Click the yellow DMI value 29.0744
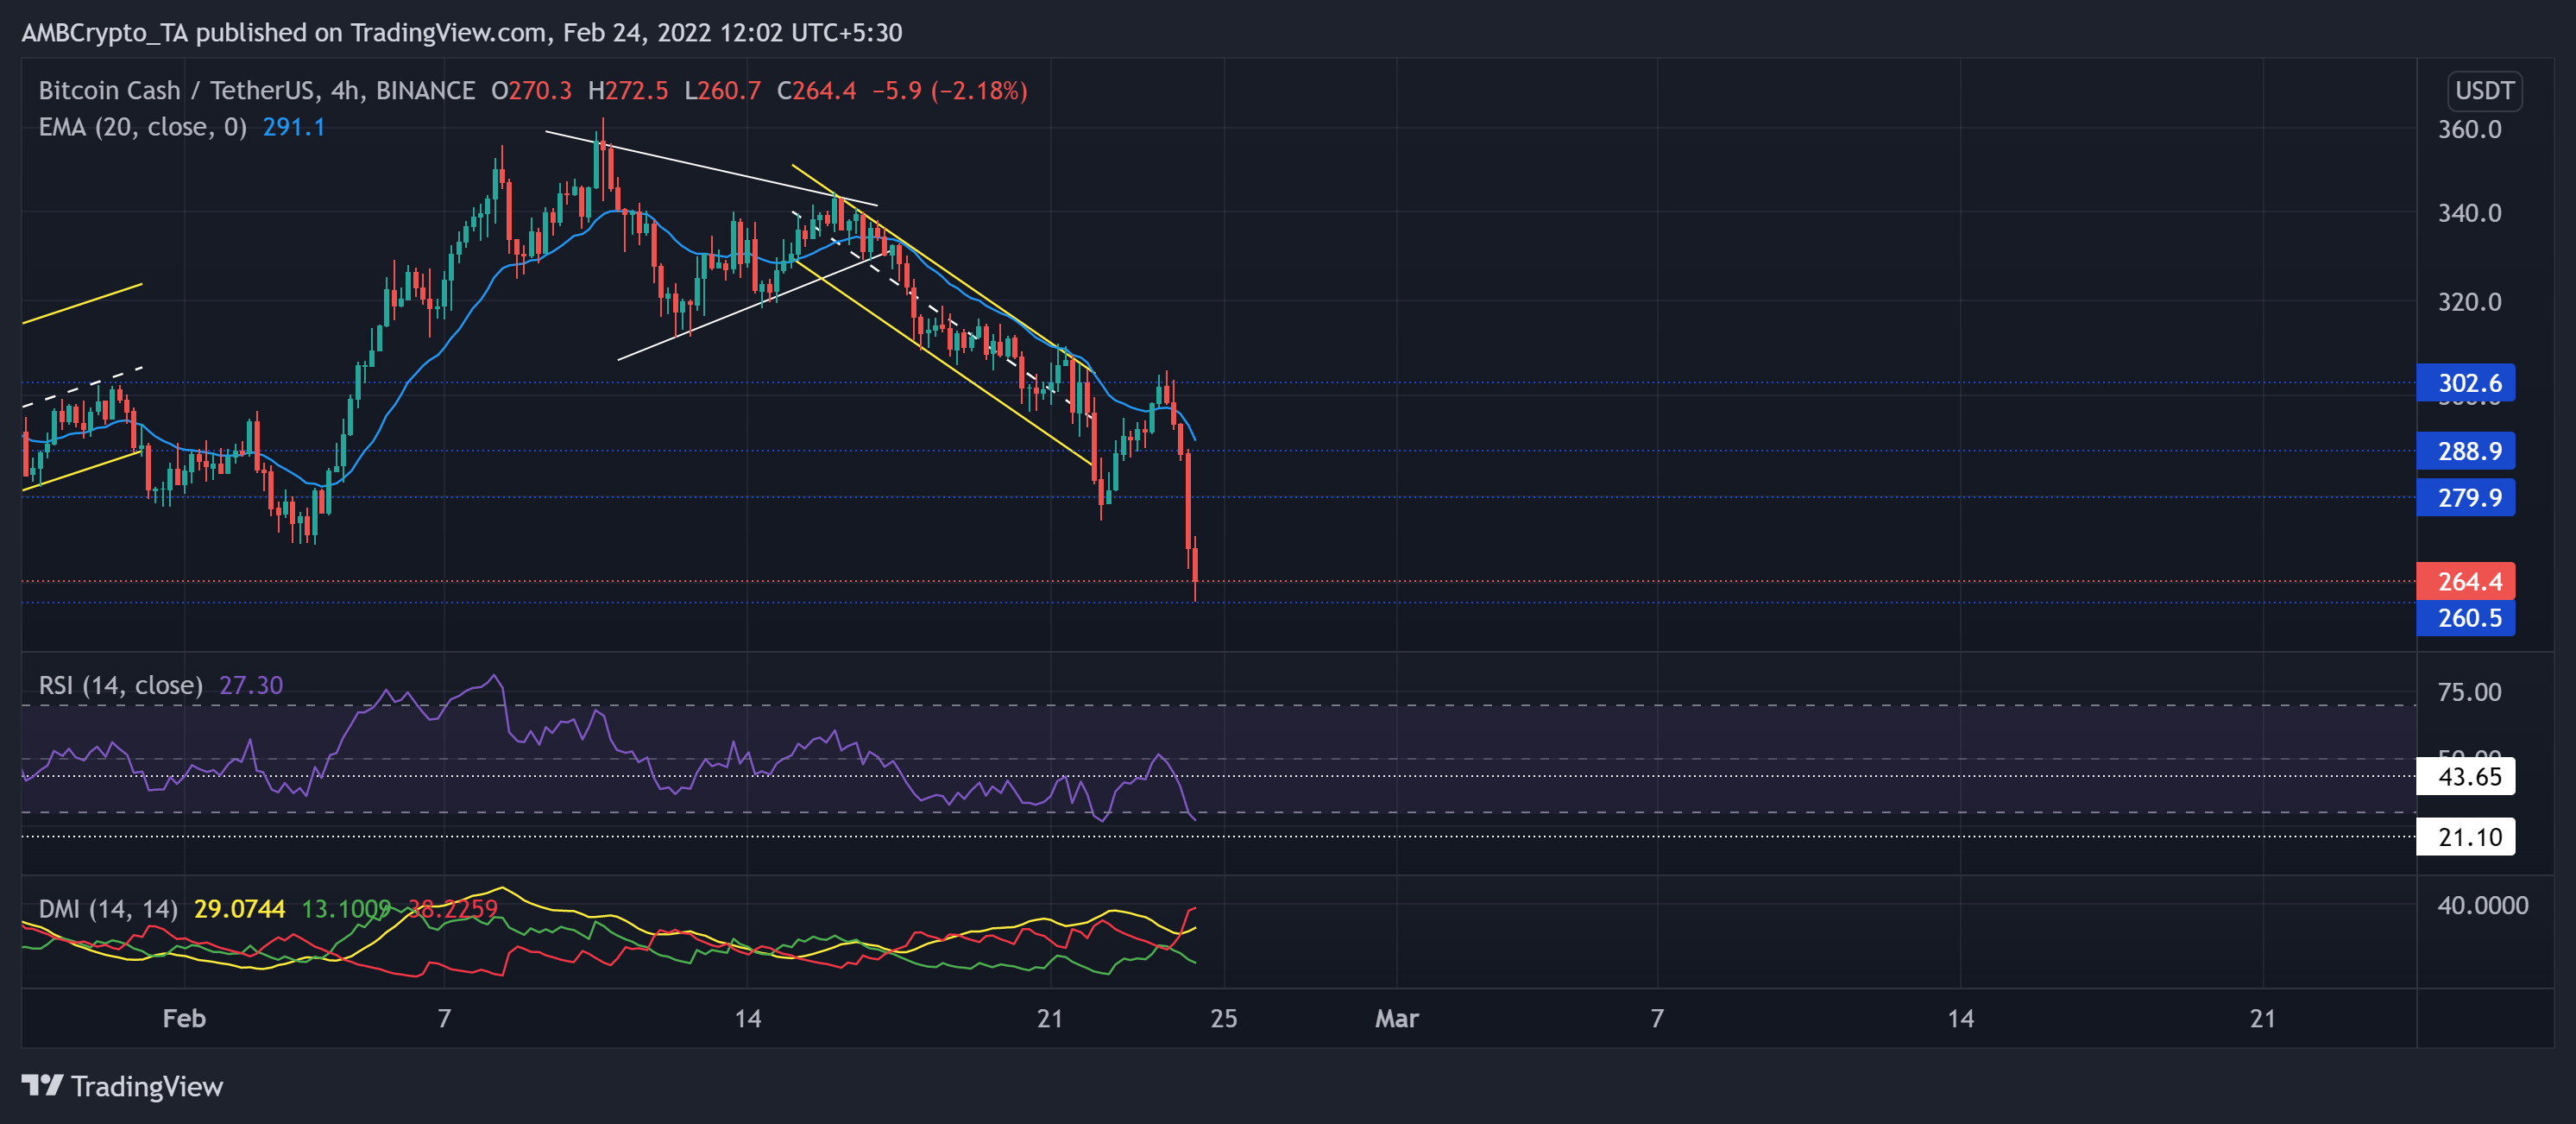 click(x=239, y=908)
